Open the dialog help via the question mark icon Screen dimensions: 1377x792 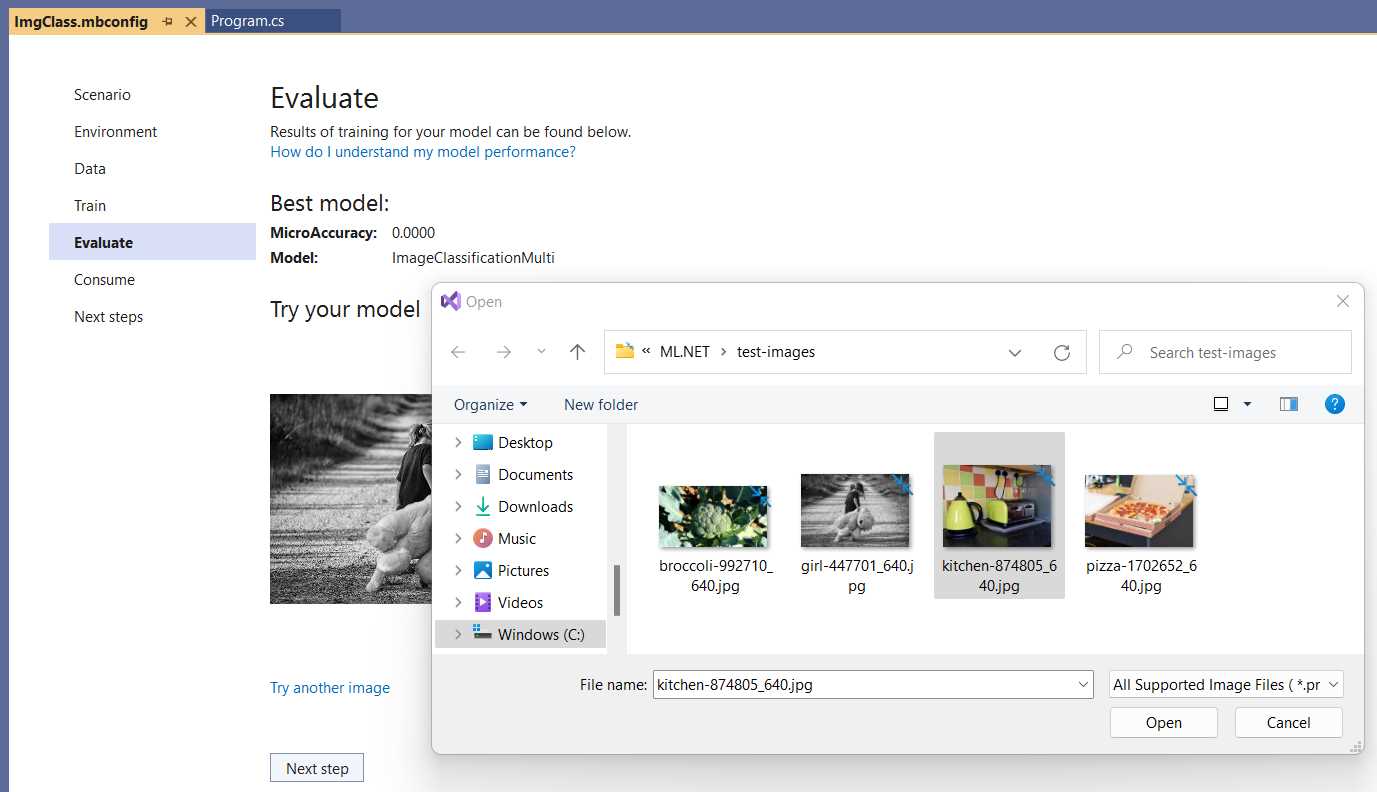click(x=1335, y=404)
